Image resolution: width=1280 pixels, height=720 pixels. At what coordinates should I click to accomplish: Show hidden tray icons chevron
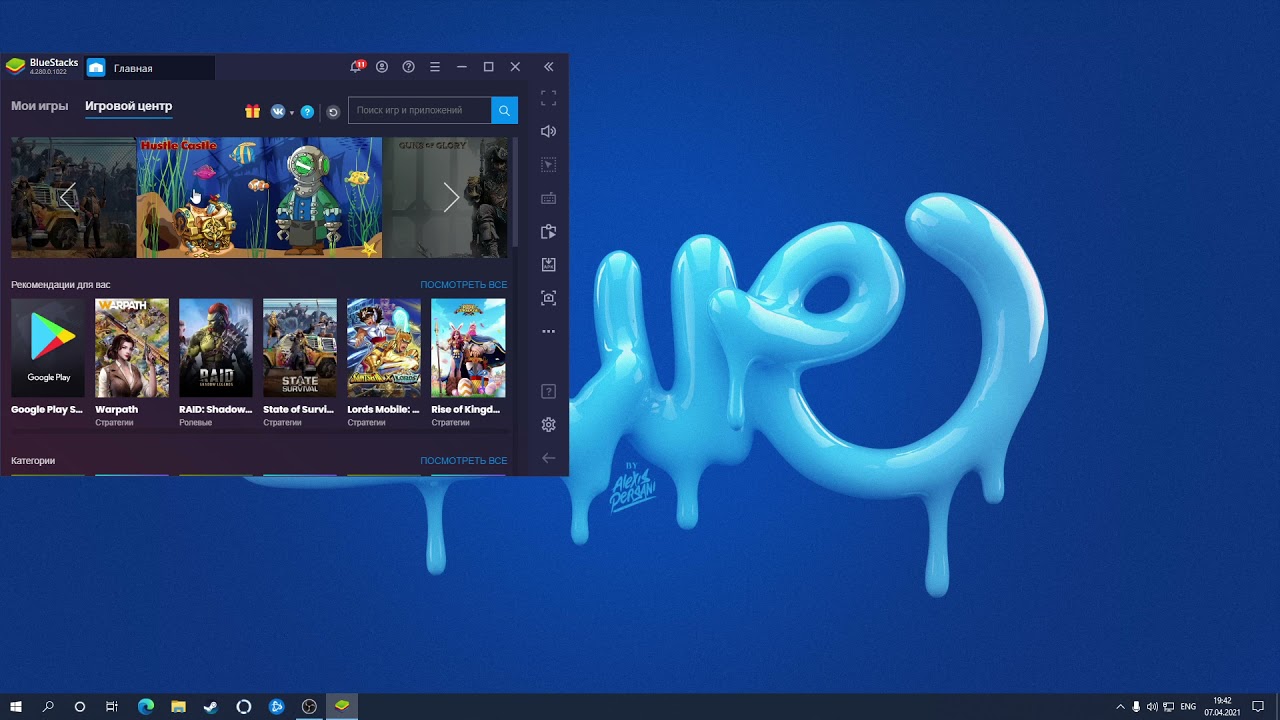[x=1120, y=707]
